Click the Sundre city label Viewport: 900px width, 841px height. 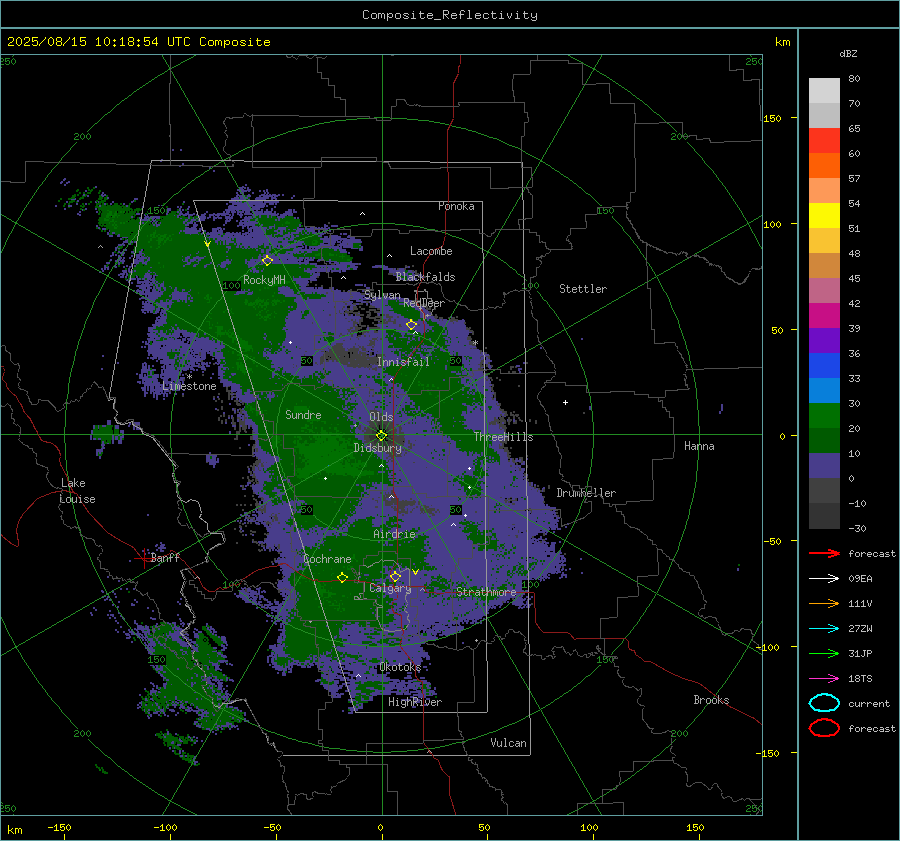click(x=303, y=415)
